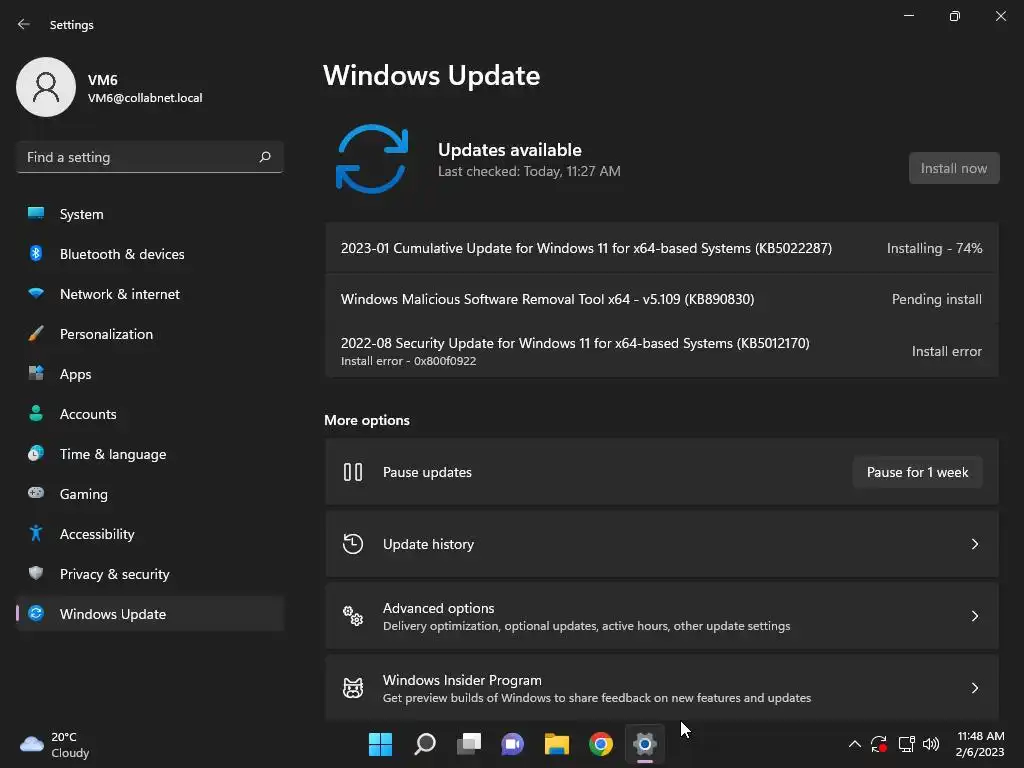
Task: Click the large blue update sync icon
Action: coord(372,159)
